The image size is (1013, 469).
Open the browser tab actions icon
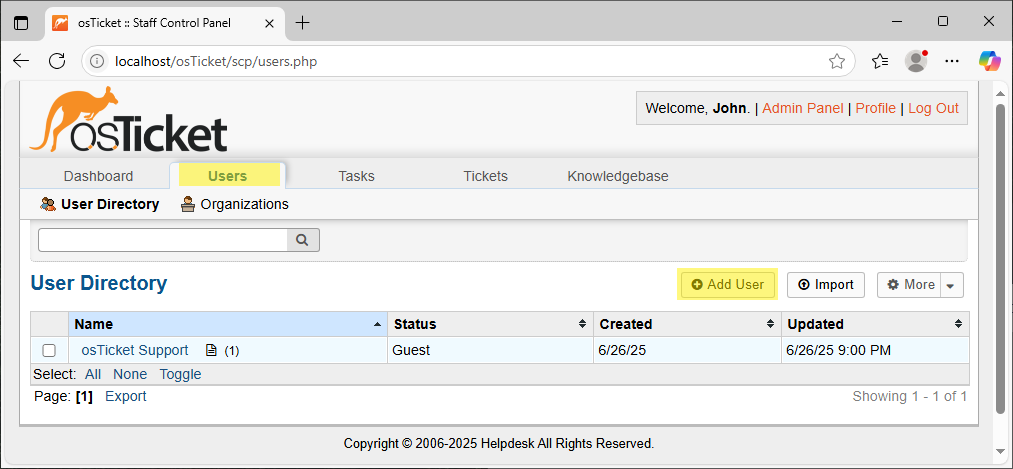click(x=21, y=23)
